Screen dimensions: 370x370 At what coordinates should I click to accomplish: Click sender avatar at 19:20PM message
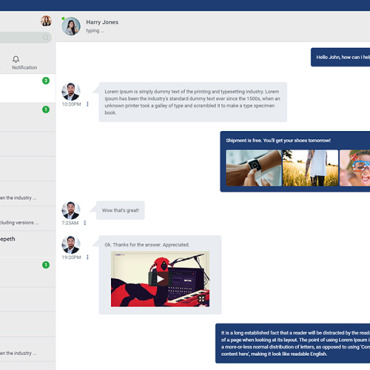tap(71, 245)
